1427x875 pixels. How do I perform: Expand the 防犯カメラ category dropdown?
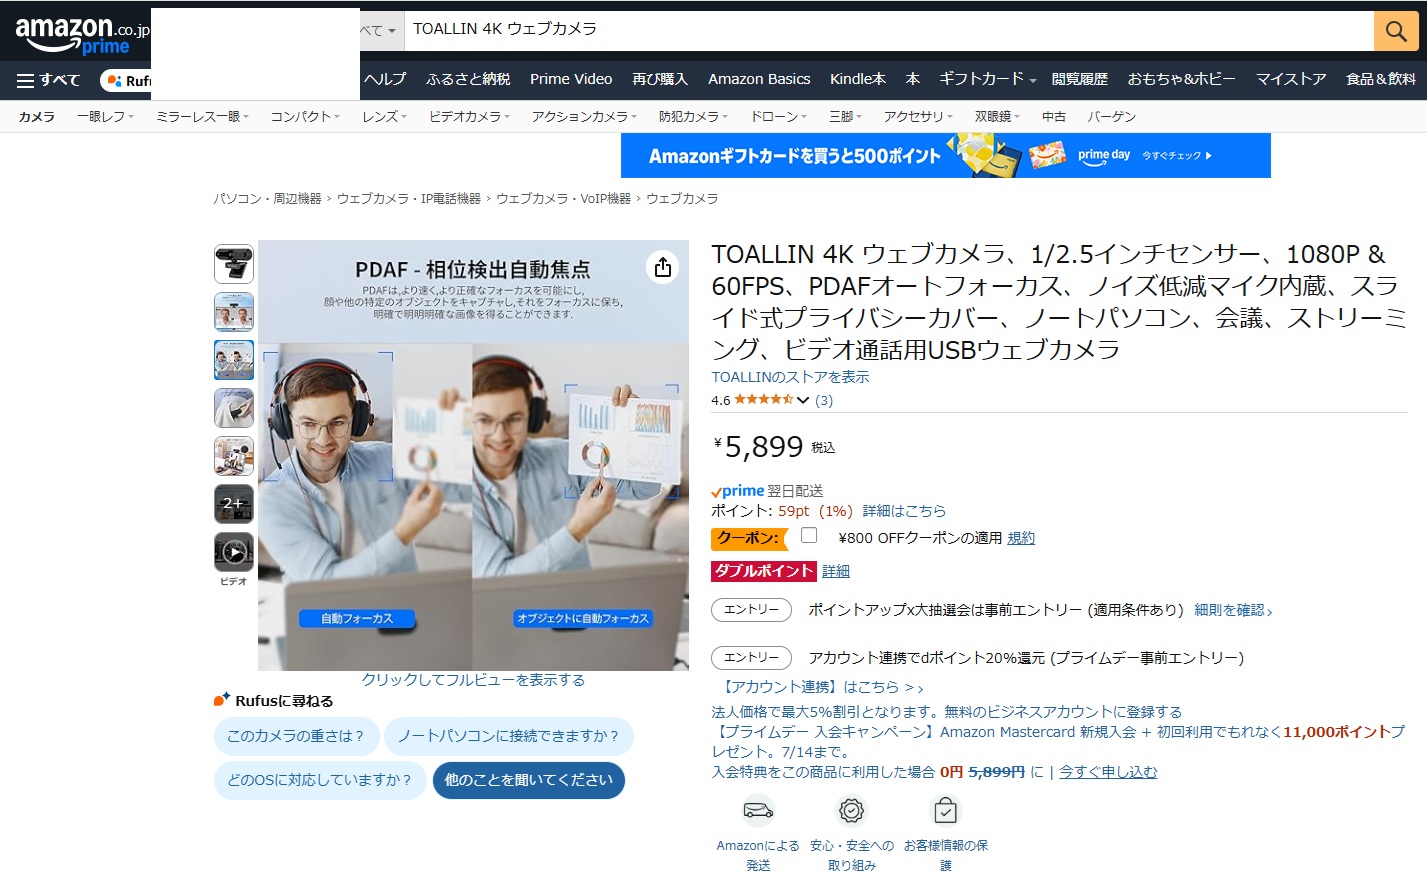(x=693, y=116)
